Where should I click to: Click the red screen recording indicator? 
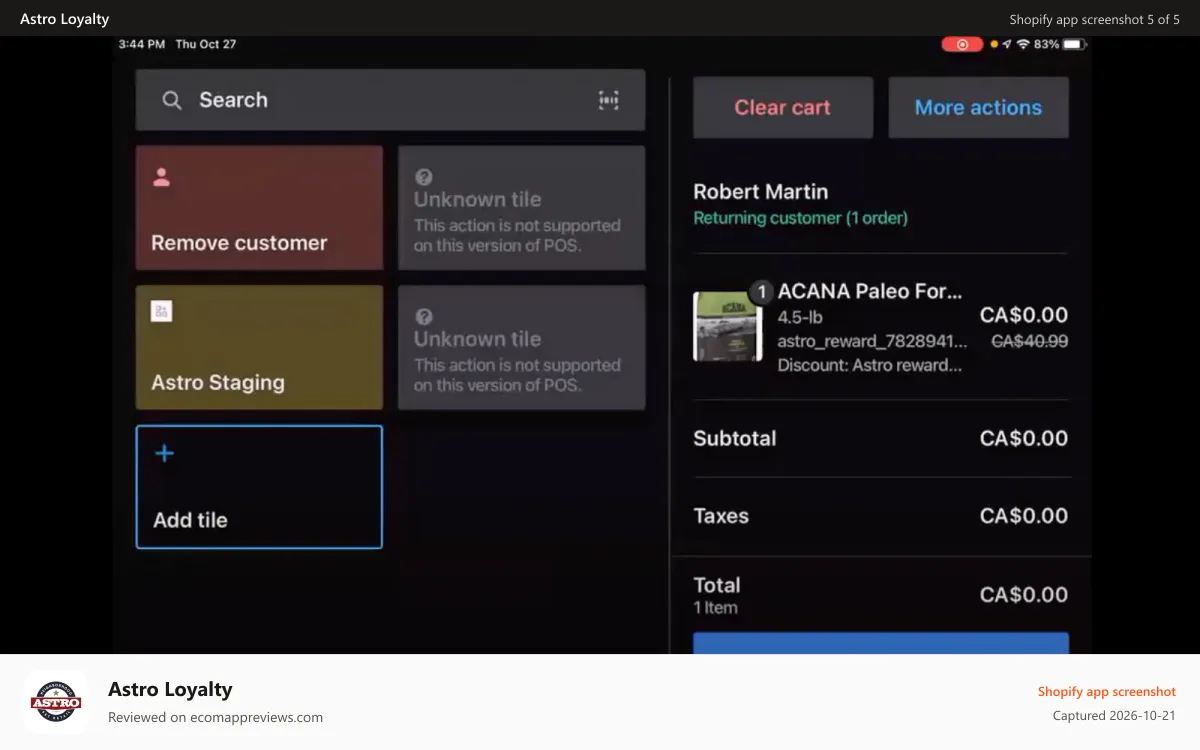[x=962, y=44]
